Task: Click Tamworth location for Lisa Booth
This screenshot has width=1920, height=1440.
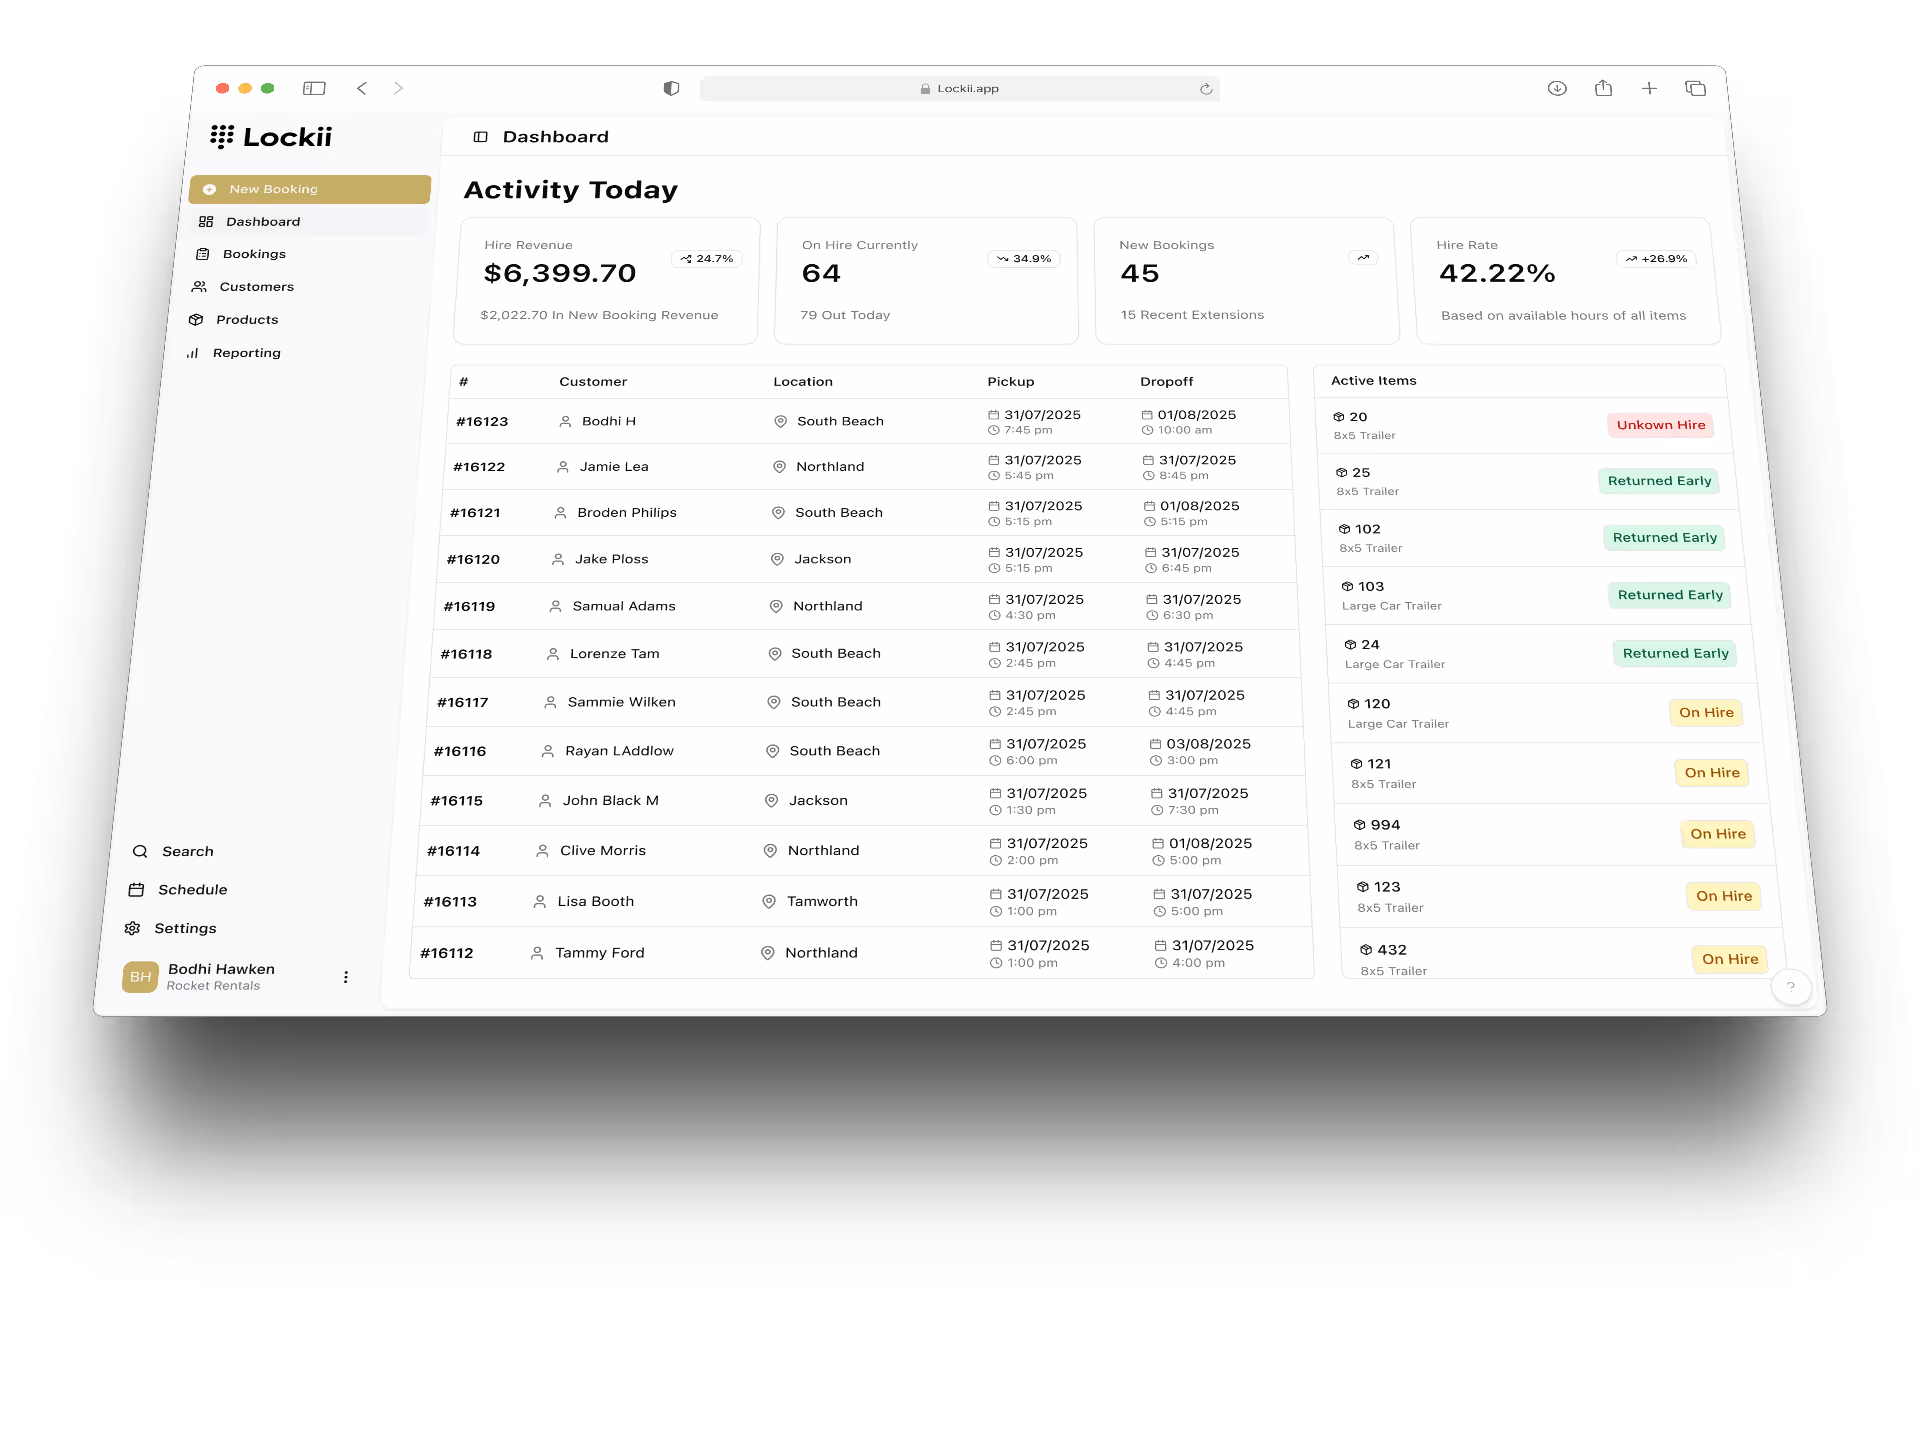Action: click(822, 902)
